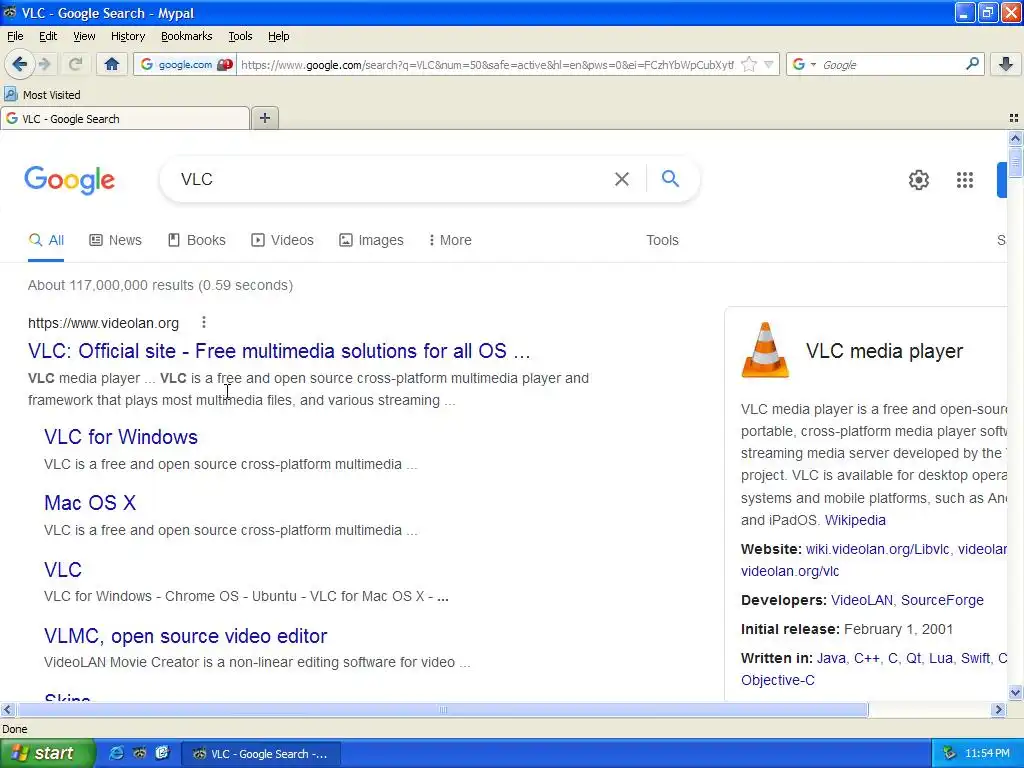This screenshot has height=768, width=1024.
Task: Open the tab groups icon
Action: (1014, 118)
